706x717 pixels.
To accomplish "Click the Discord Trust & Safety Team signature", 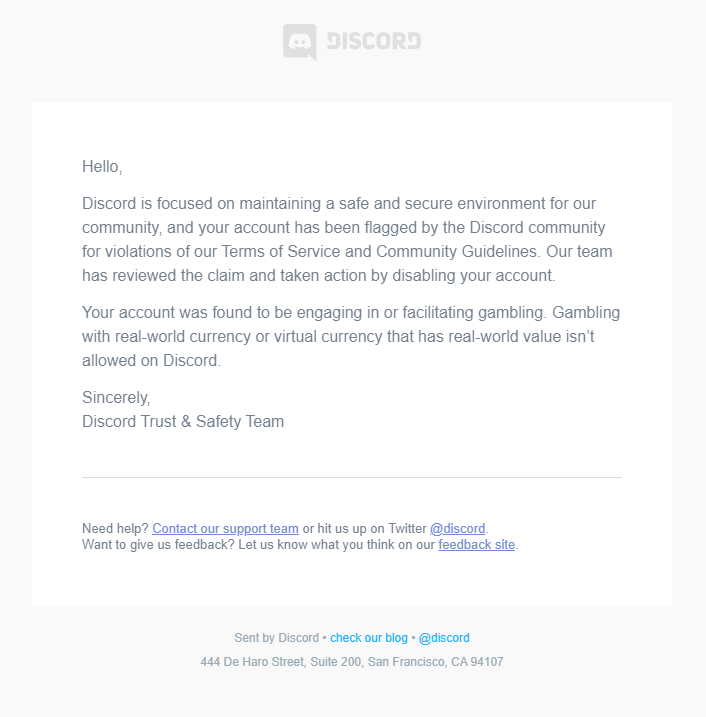I will (x=183, y=422).
